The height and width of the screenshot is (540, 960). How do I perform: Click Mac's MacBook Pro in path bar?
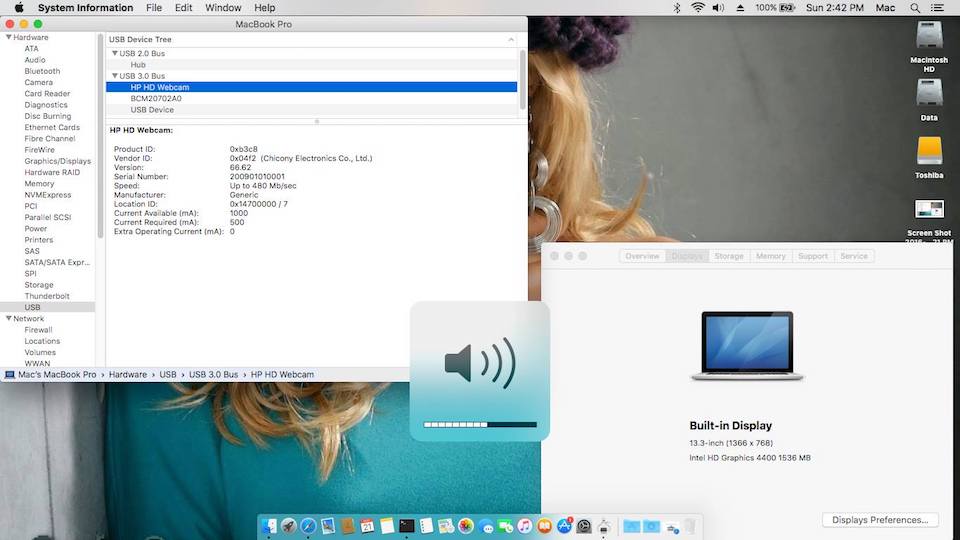(x=57, y=374)
